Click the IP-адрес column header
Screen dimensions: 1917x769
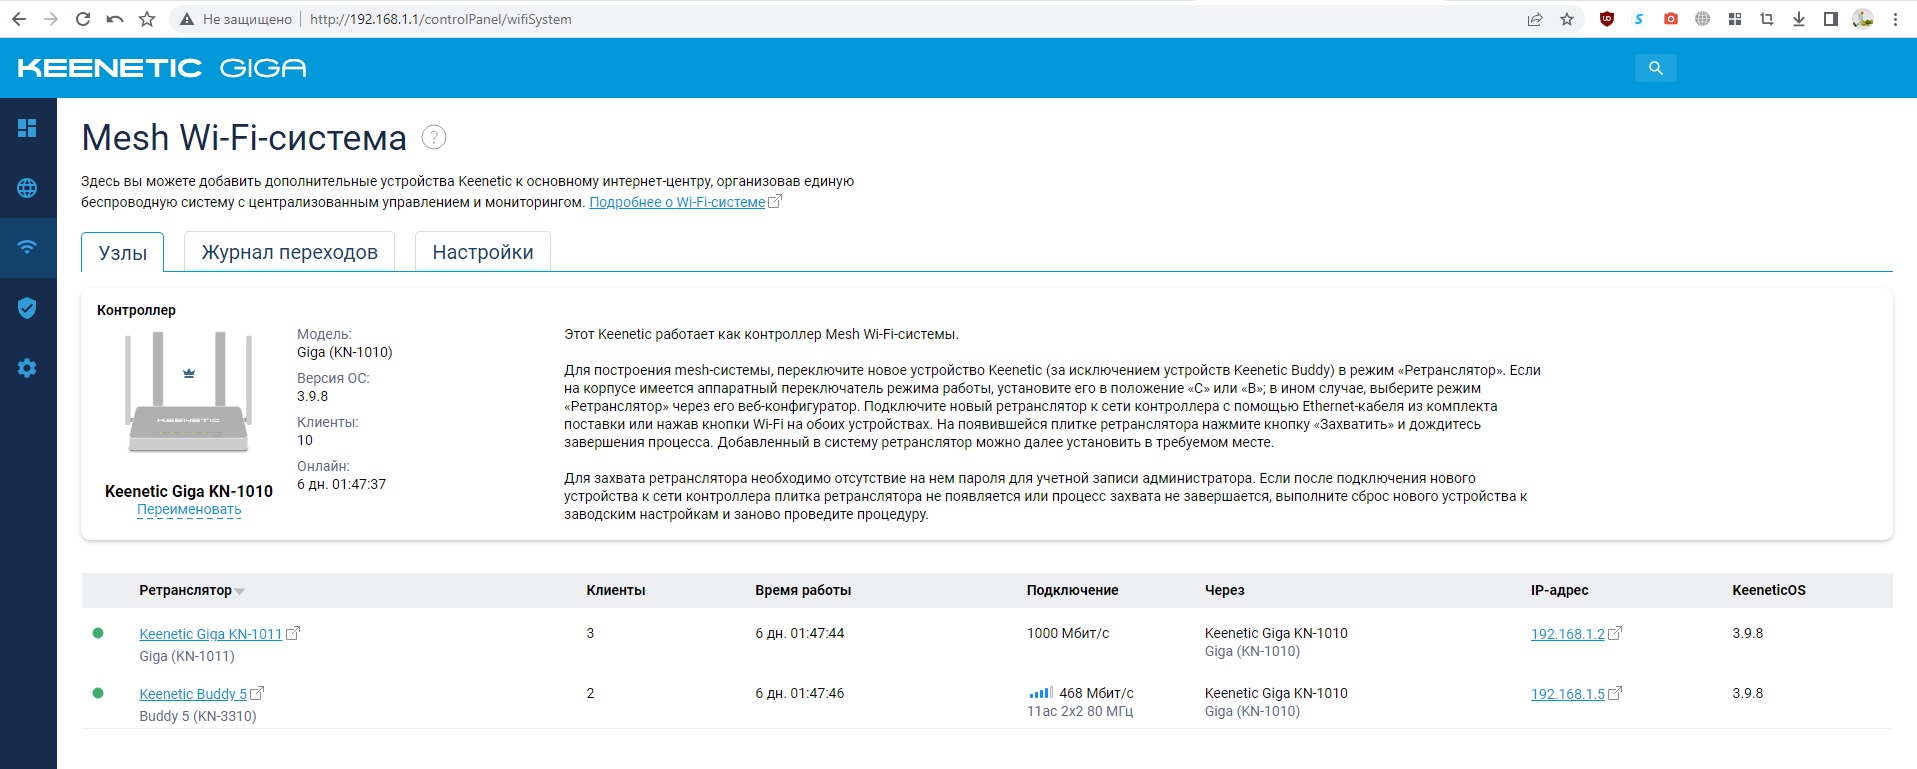(1559, 591)
